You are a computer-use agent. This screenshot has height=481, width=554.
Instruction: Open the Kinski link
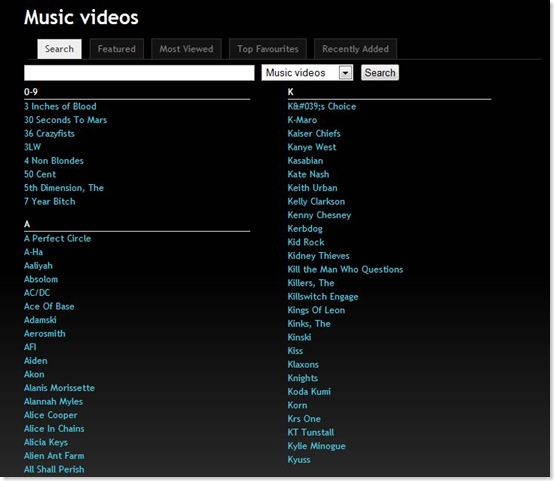pyautogui.click(x=299, y=337)
